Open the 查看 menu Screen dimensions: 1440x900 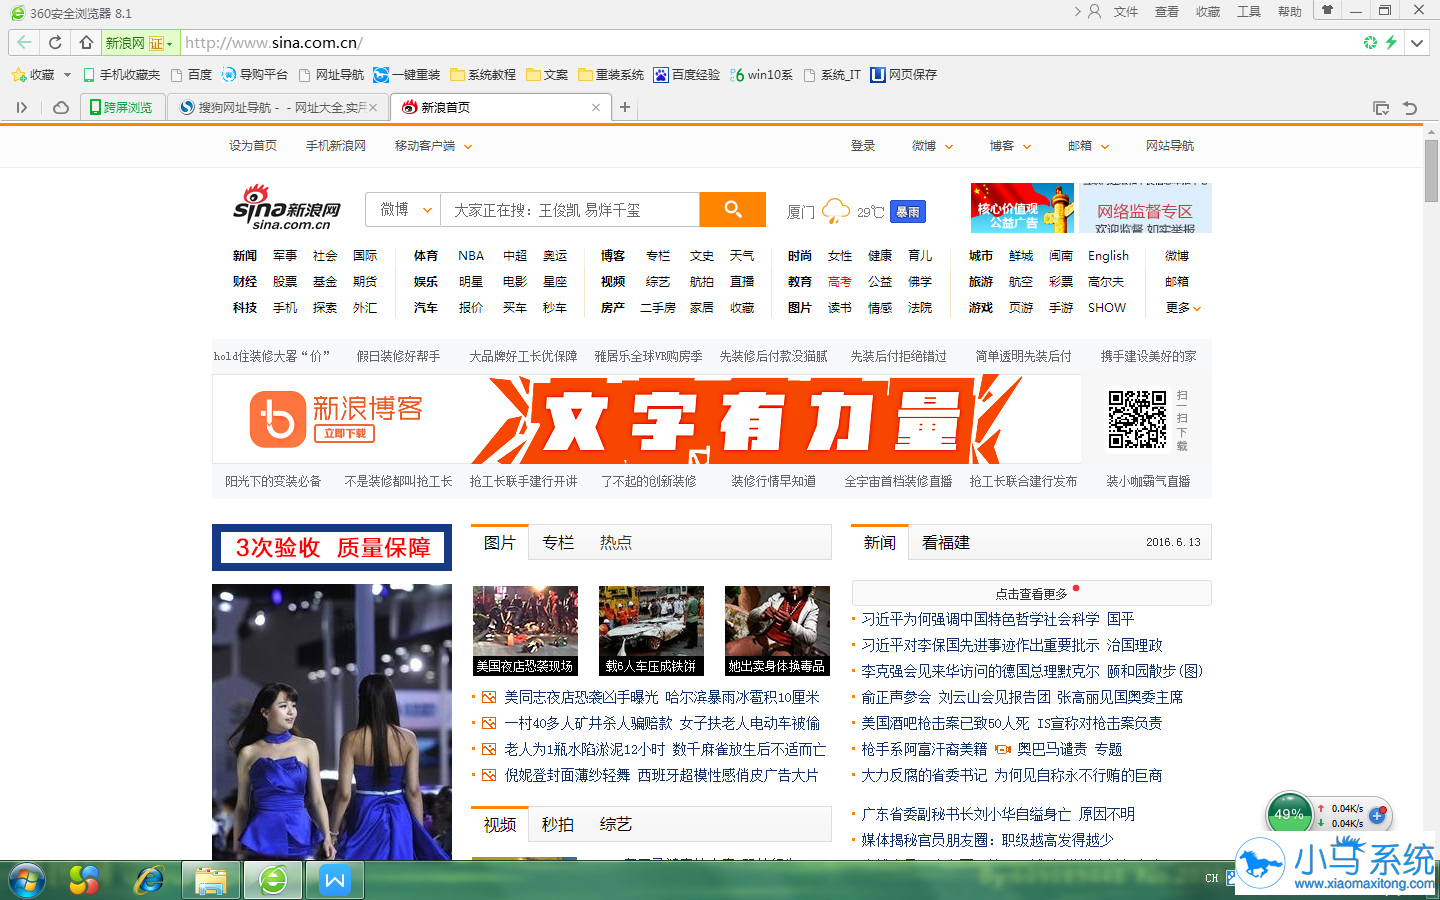[x=1167, y=12]
